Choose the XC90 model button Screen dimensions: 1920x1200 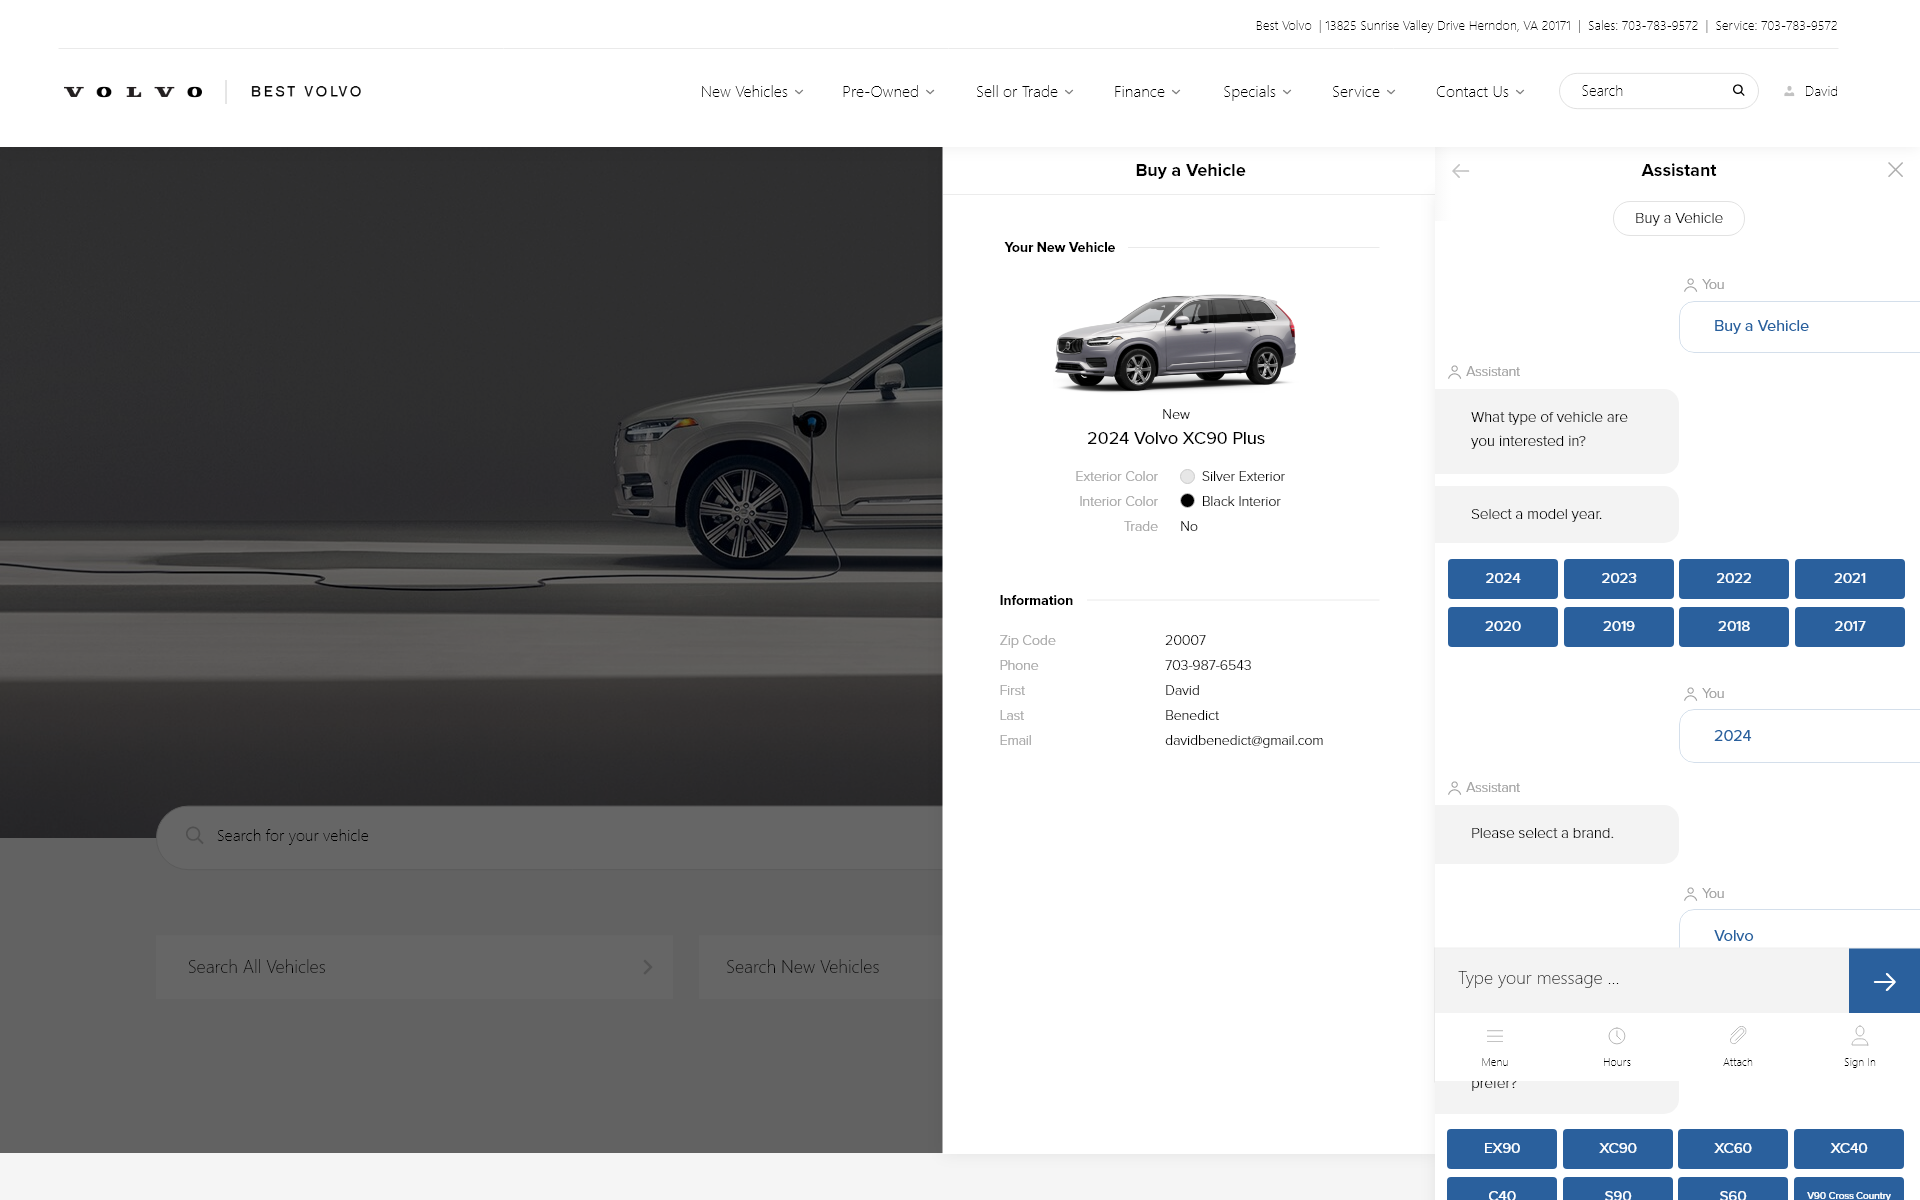[x=1618, y=1149]
